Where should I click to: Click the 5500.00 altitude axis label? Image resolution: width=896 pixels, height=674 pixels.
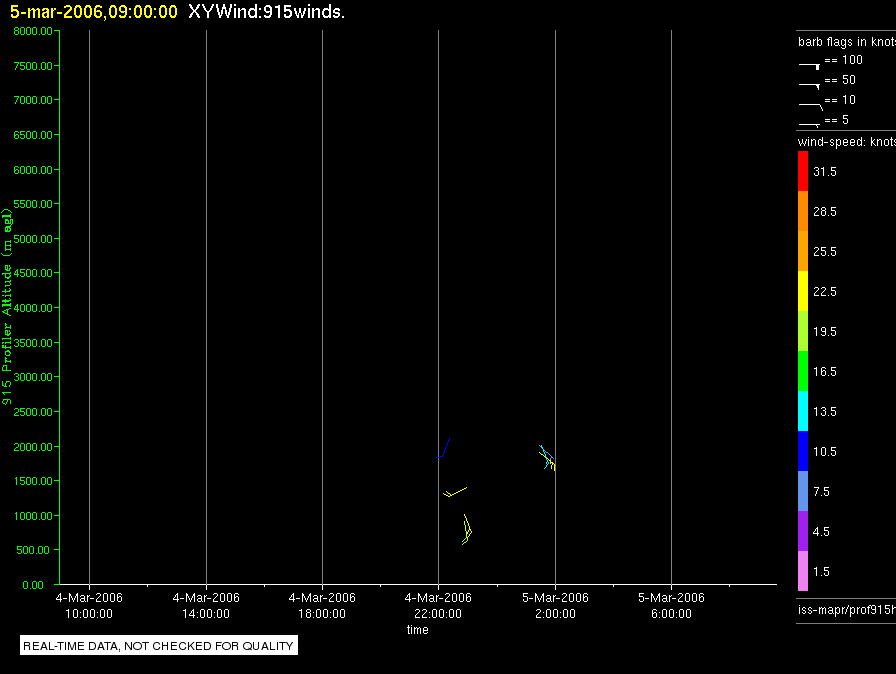pos(33,204)
